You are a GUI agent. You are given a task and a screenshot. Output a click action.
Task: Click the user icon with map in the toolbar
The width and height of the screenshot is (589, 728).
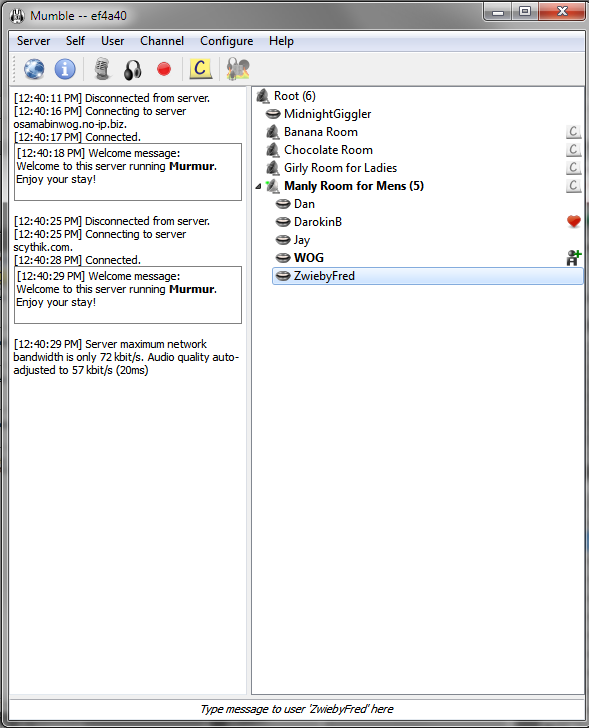pyautogui.click(x=238, y=69)
